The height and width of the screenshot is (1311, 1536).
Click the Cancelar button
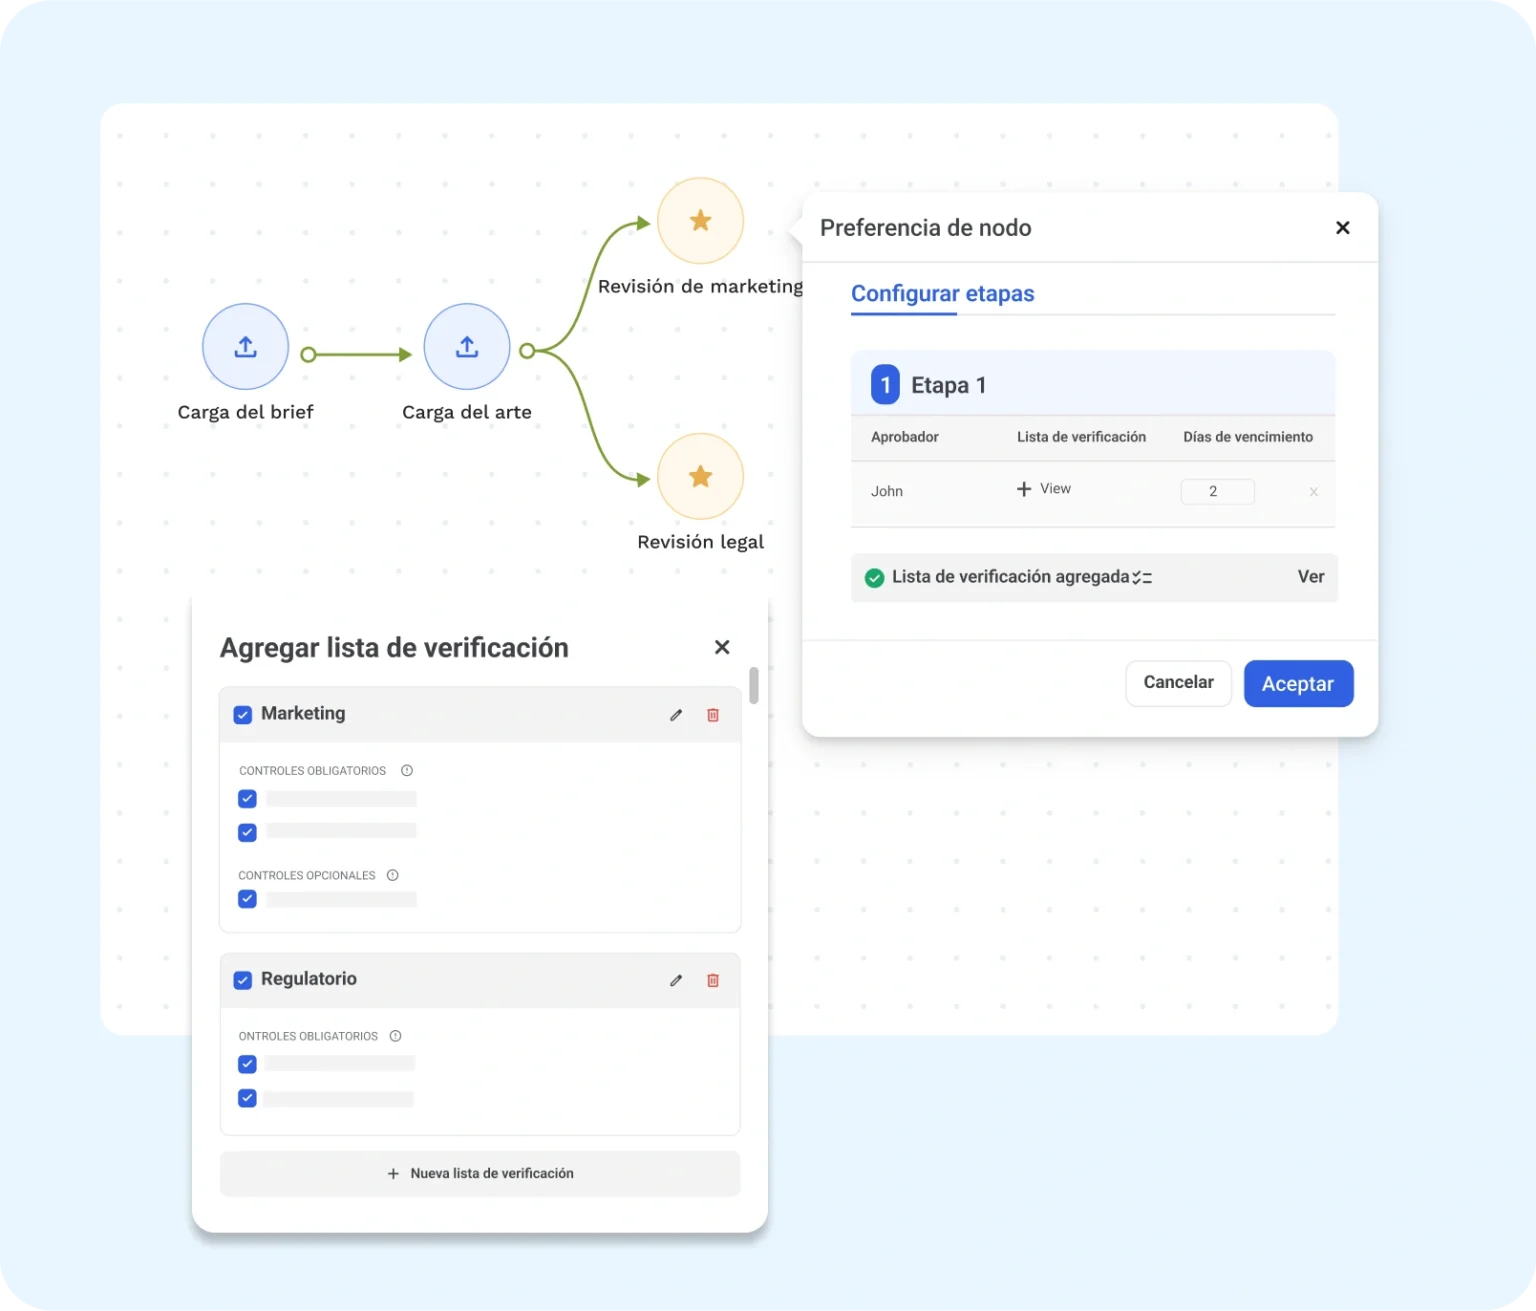pyautogui.click(x=1178, y=683)
